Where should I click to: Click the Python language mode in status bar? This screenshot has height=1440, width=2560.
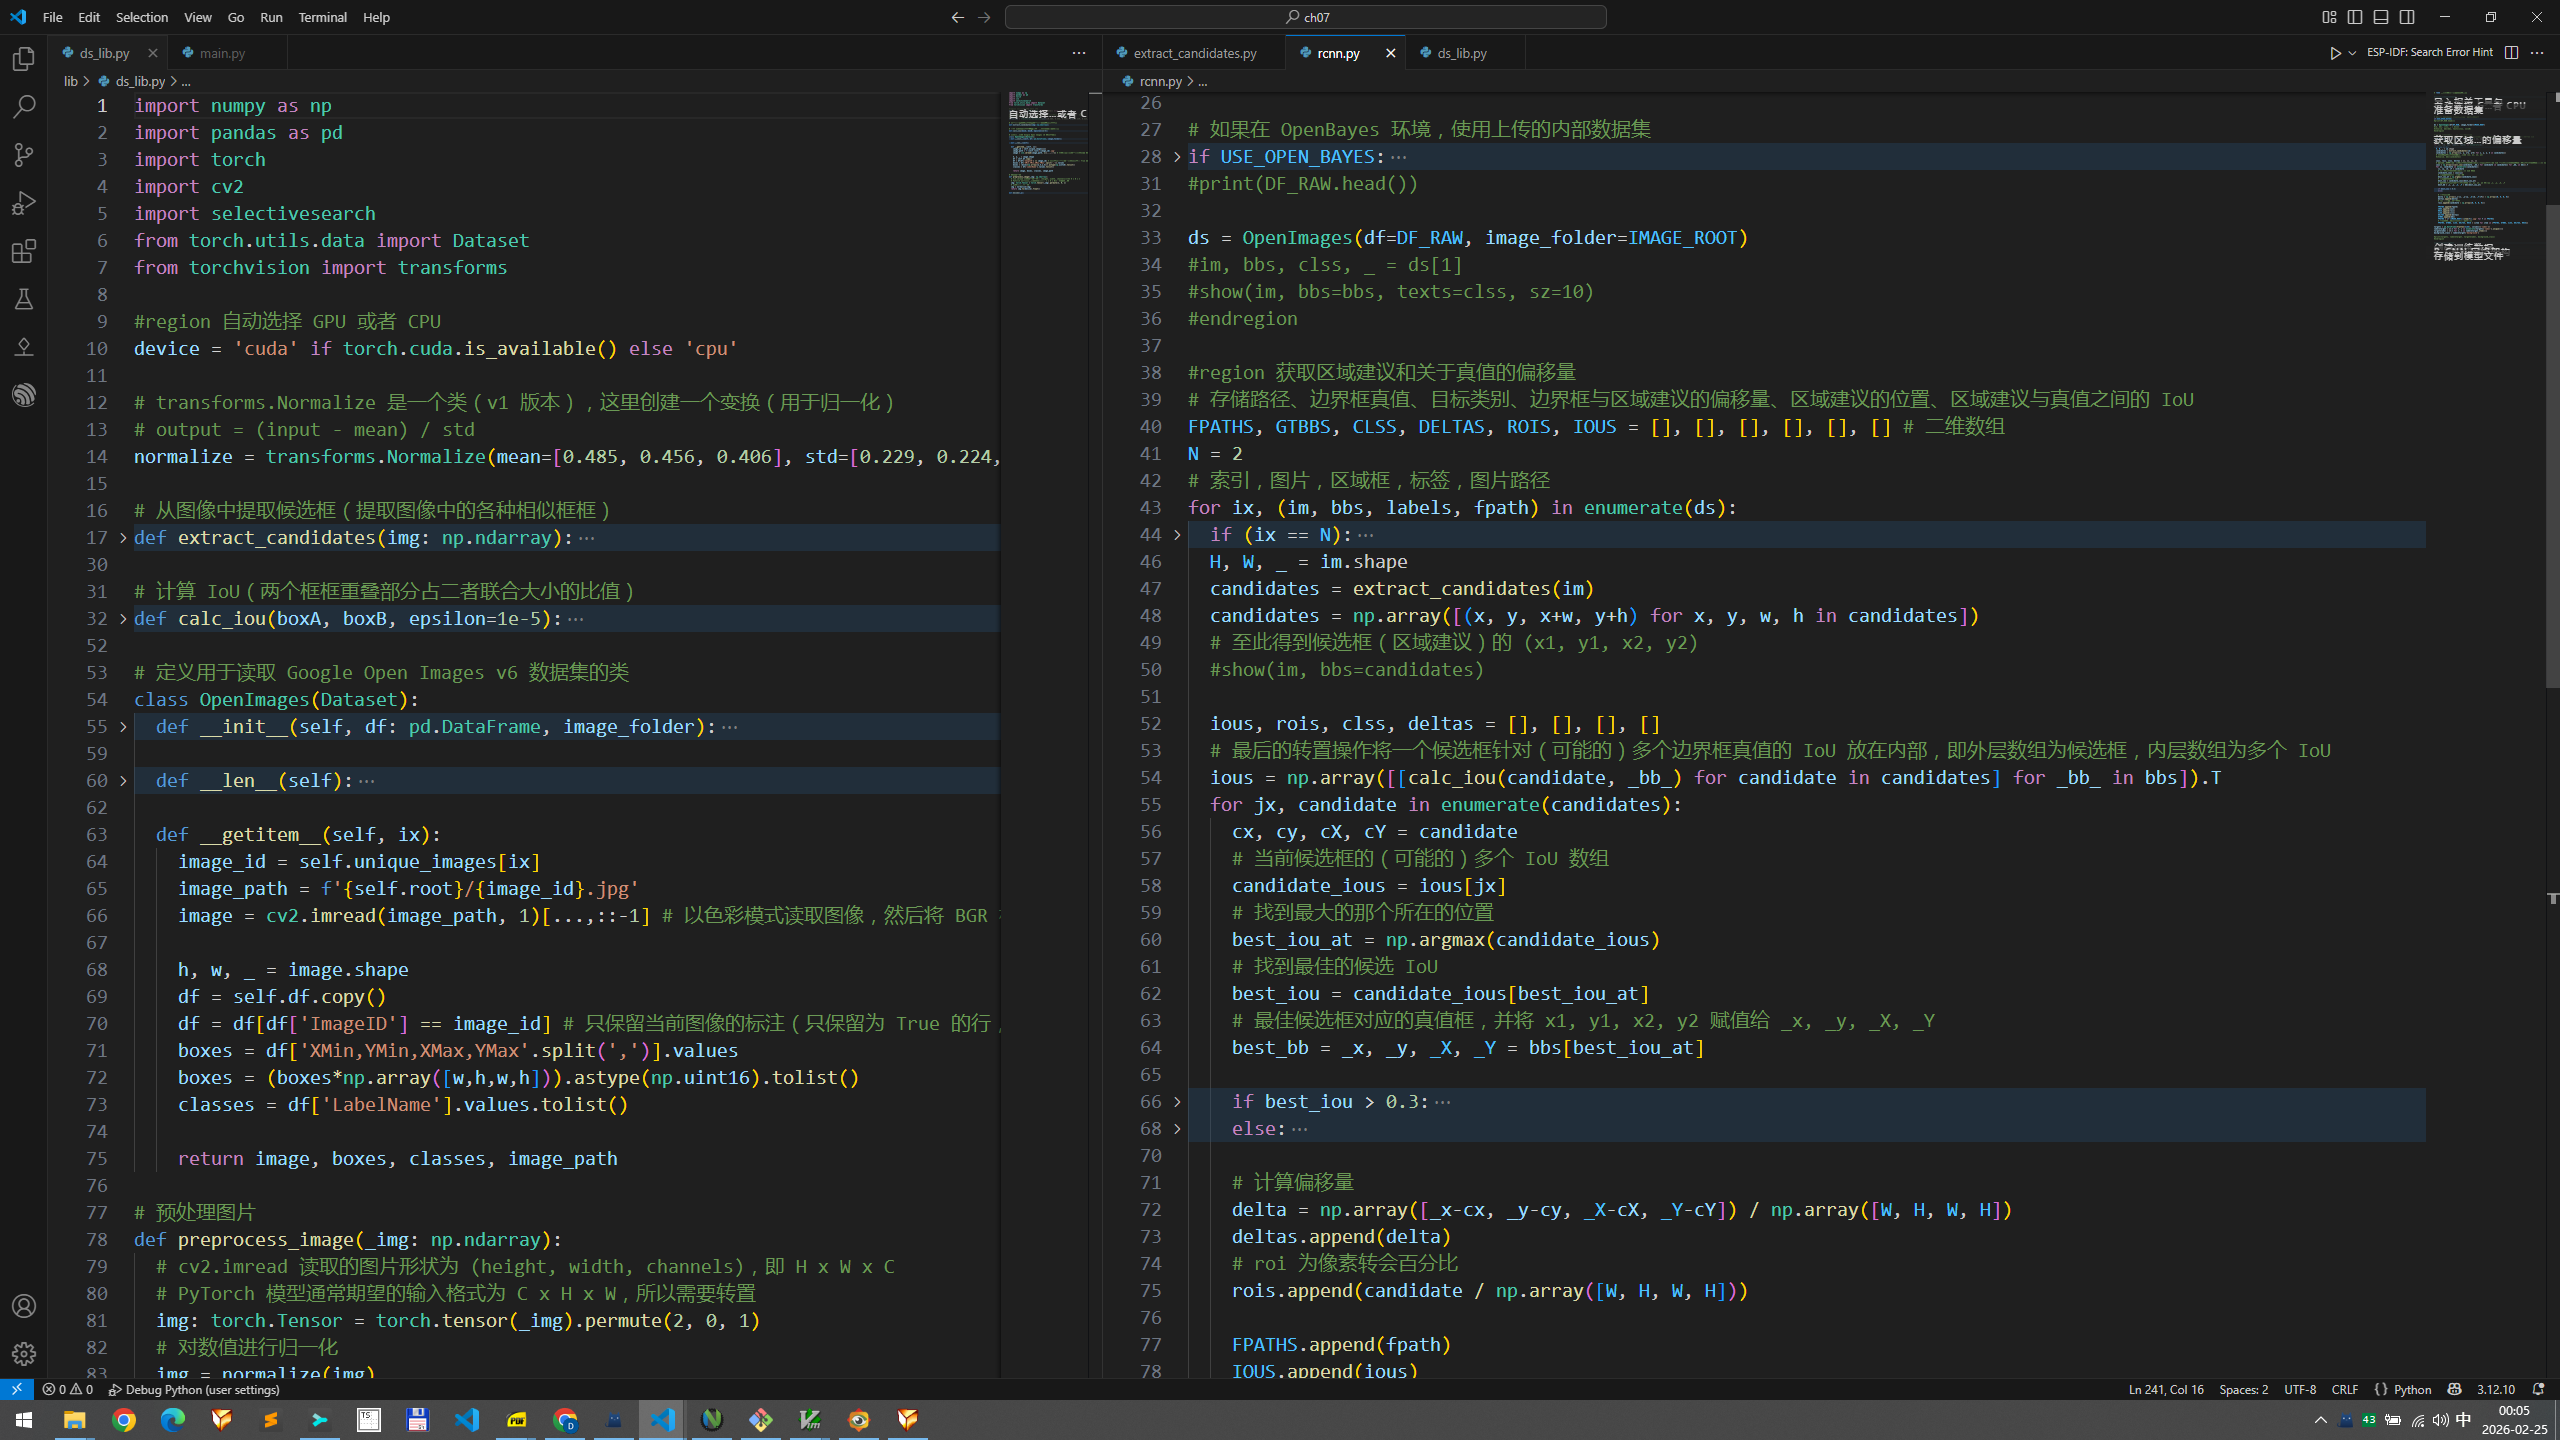pos(2412,1389)
